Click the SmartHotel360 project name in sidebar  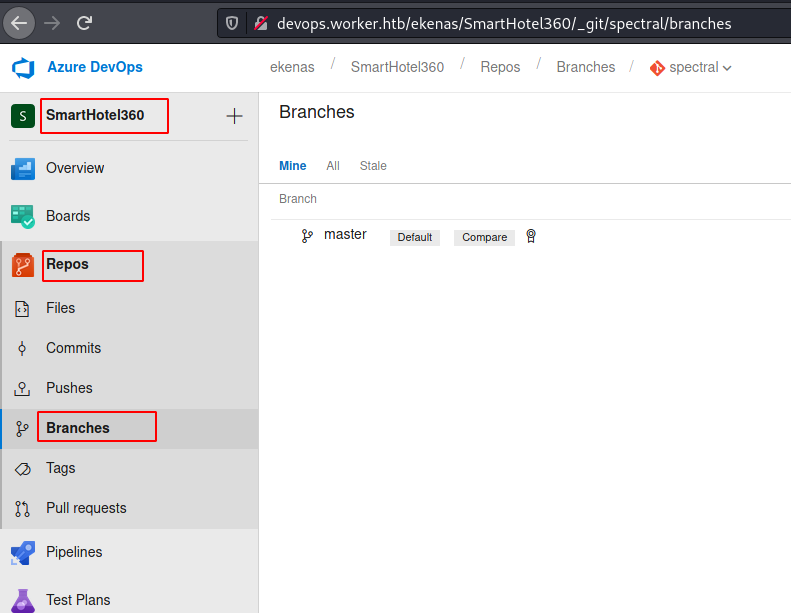pos(95,115)
